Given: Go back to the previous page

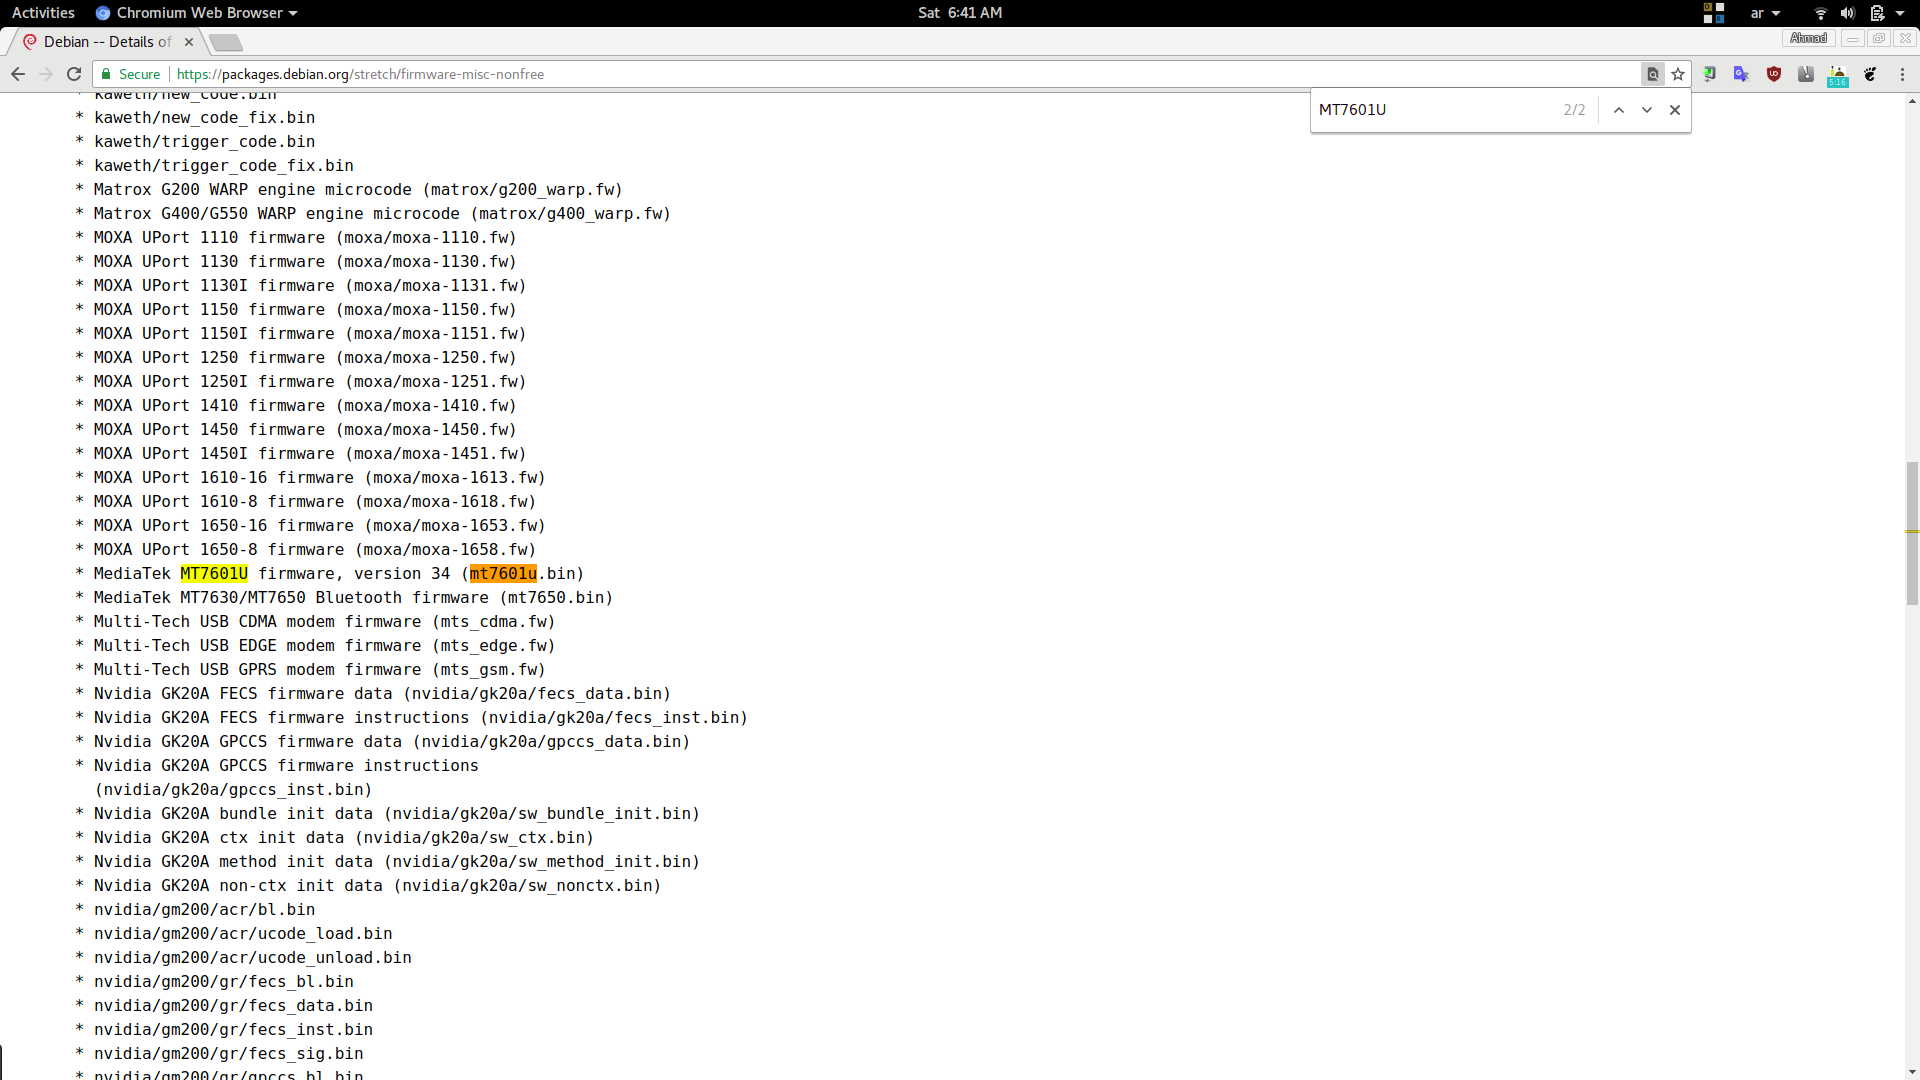Looking at the screenshot, I should (18, 74).
